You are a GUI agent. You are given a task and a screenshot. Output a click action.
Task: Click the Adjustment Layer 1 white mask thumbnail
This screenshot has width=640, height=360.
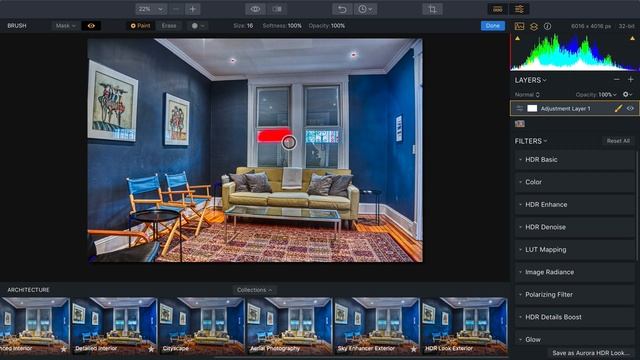coord(532,109)
